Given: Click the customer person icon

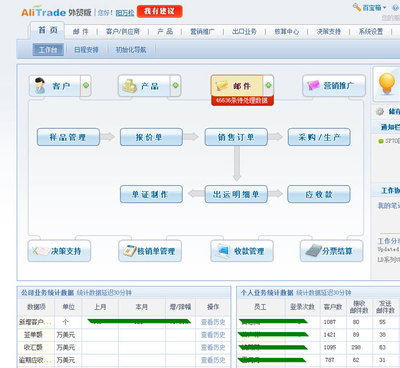Looking at the screenshot, I should coord(40,86).
